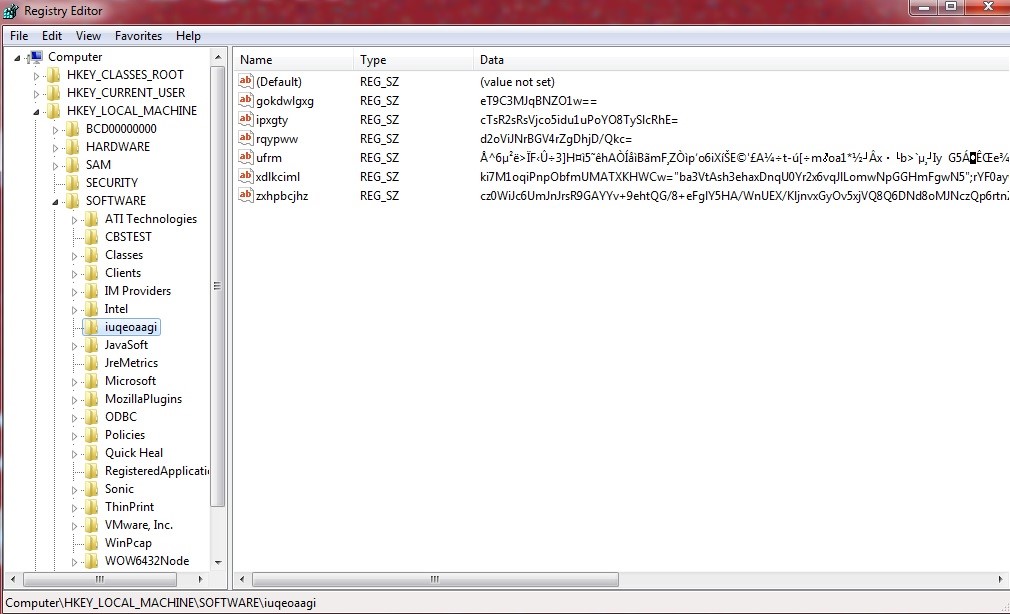Viewport: 1010px width, 614px height.
Task: Expand the WOW6432Node node arrow
Action: point(75,562)
